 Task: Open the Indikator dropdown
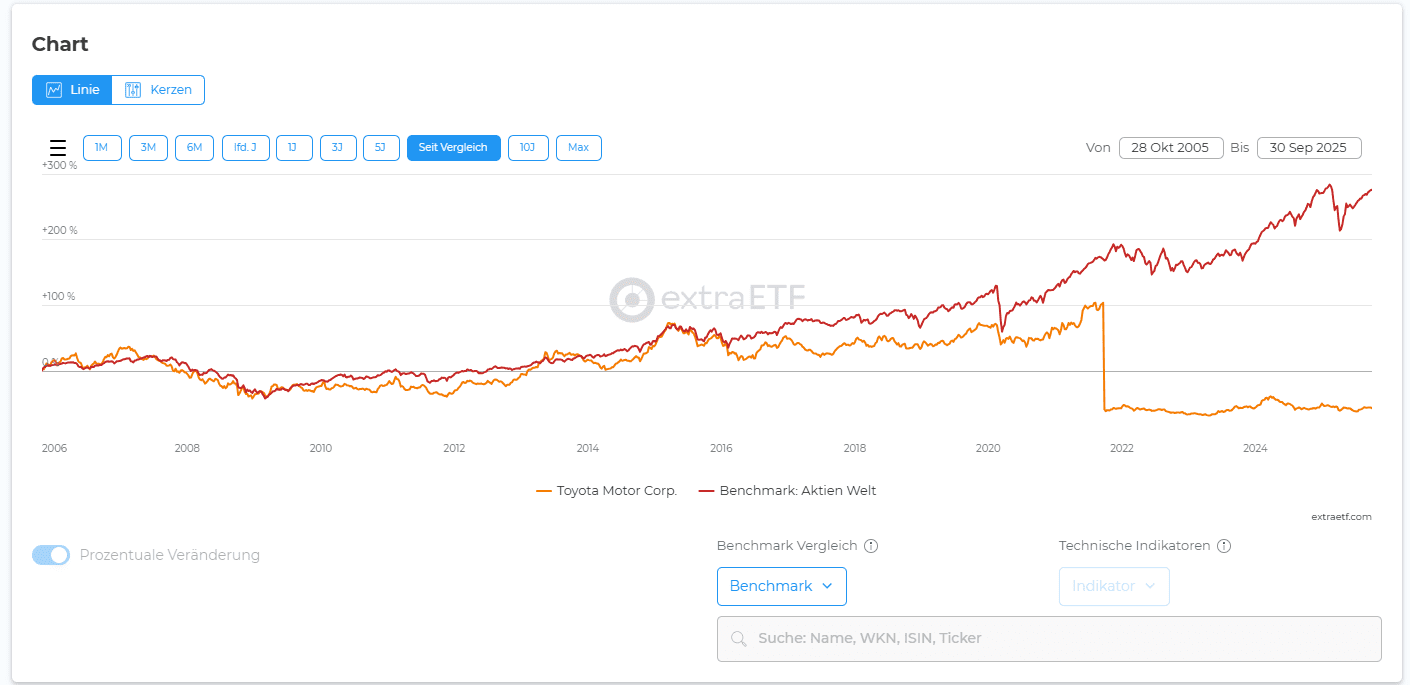(x=1114, y=586)
